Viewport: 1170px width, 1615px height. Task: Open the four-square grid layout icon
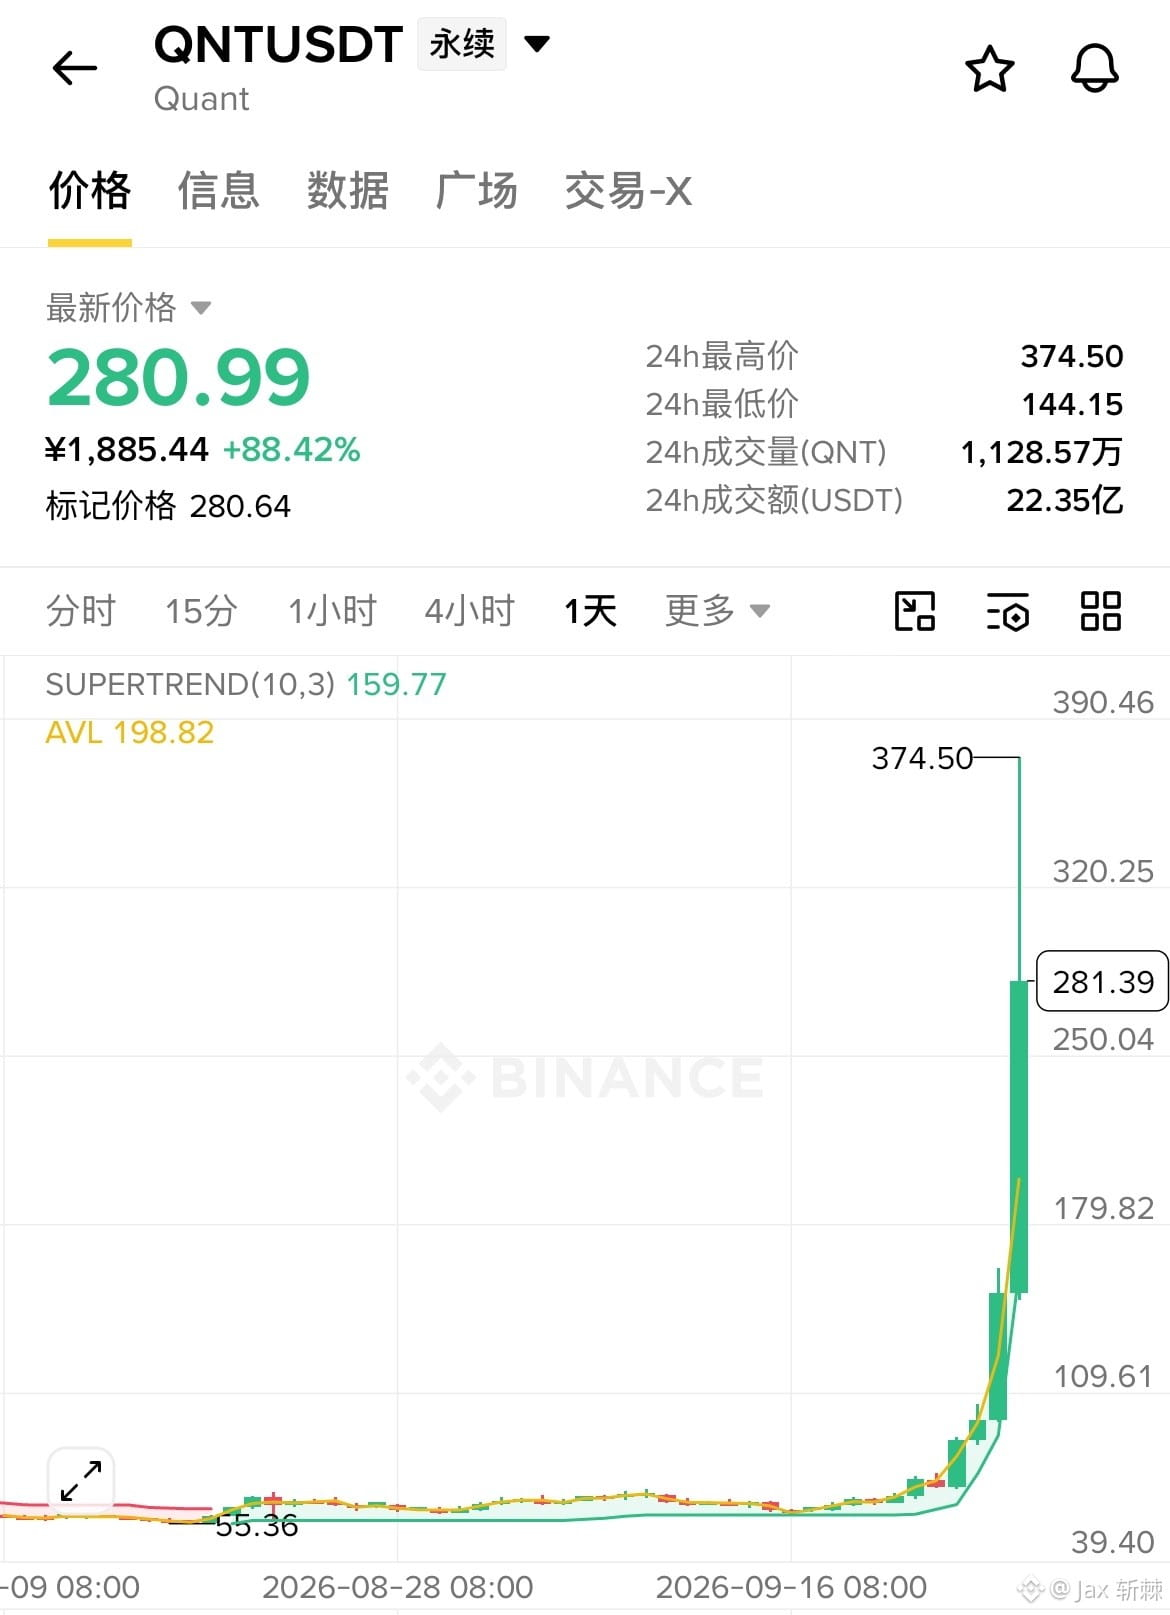(x=1100, y=610)
